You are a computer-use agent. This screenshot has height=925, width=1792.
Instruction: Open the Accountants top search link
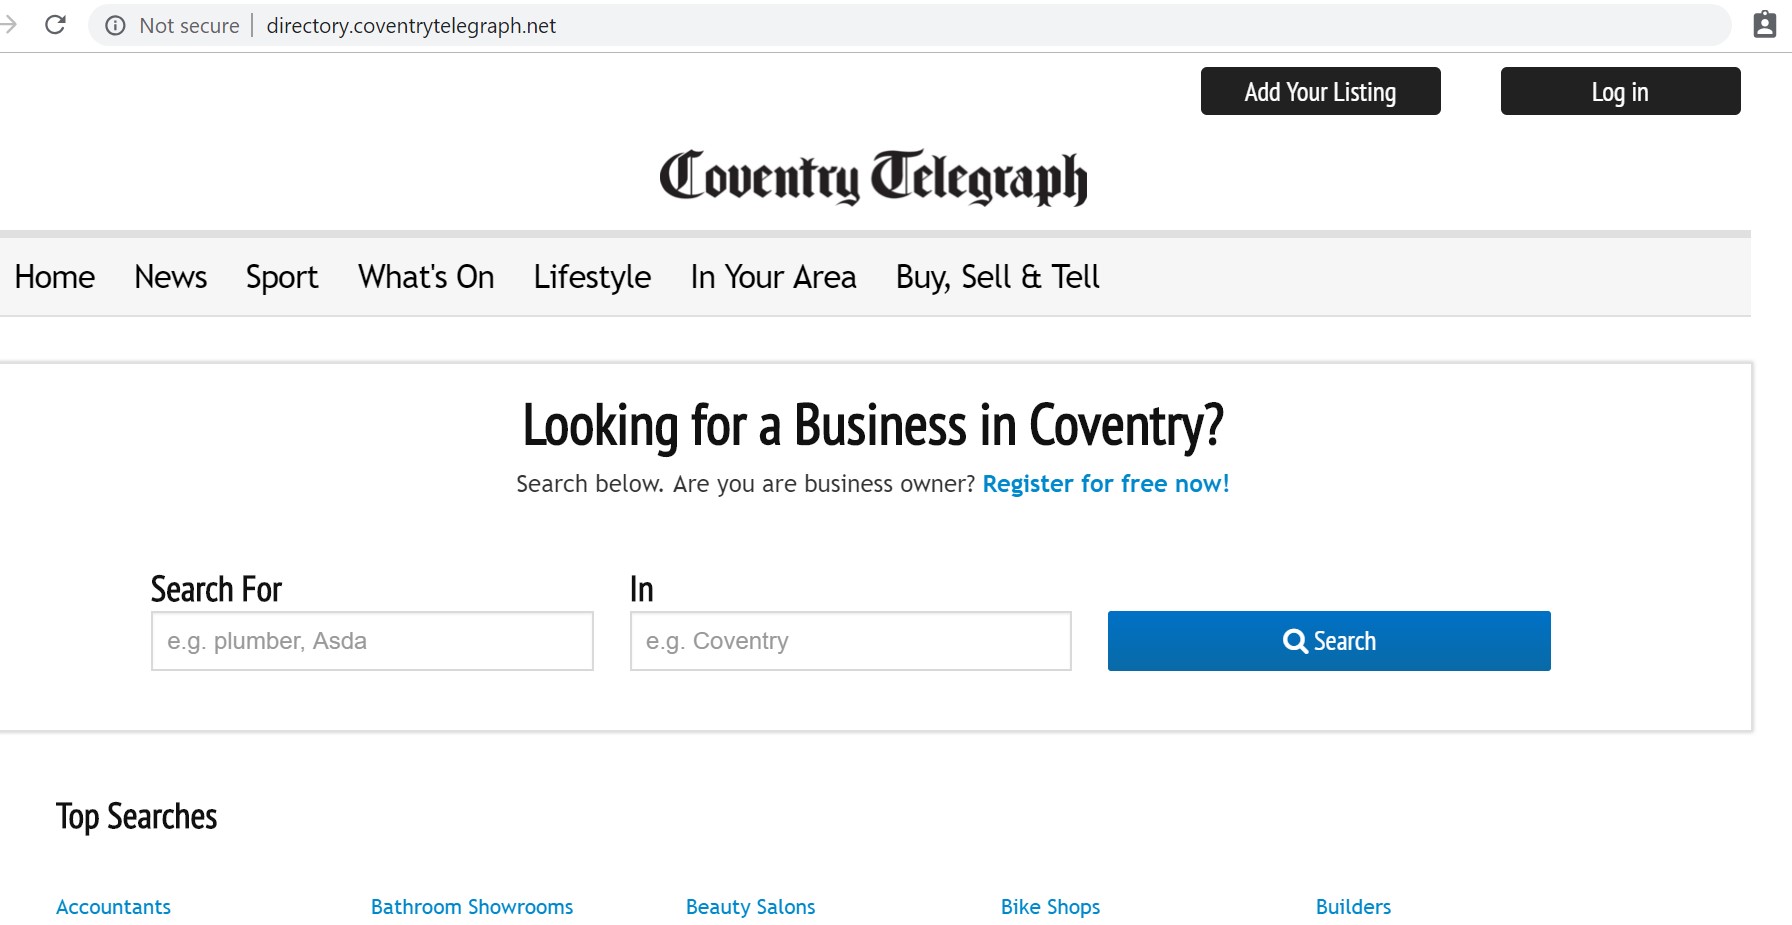coord(113,907)
